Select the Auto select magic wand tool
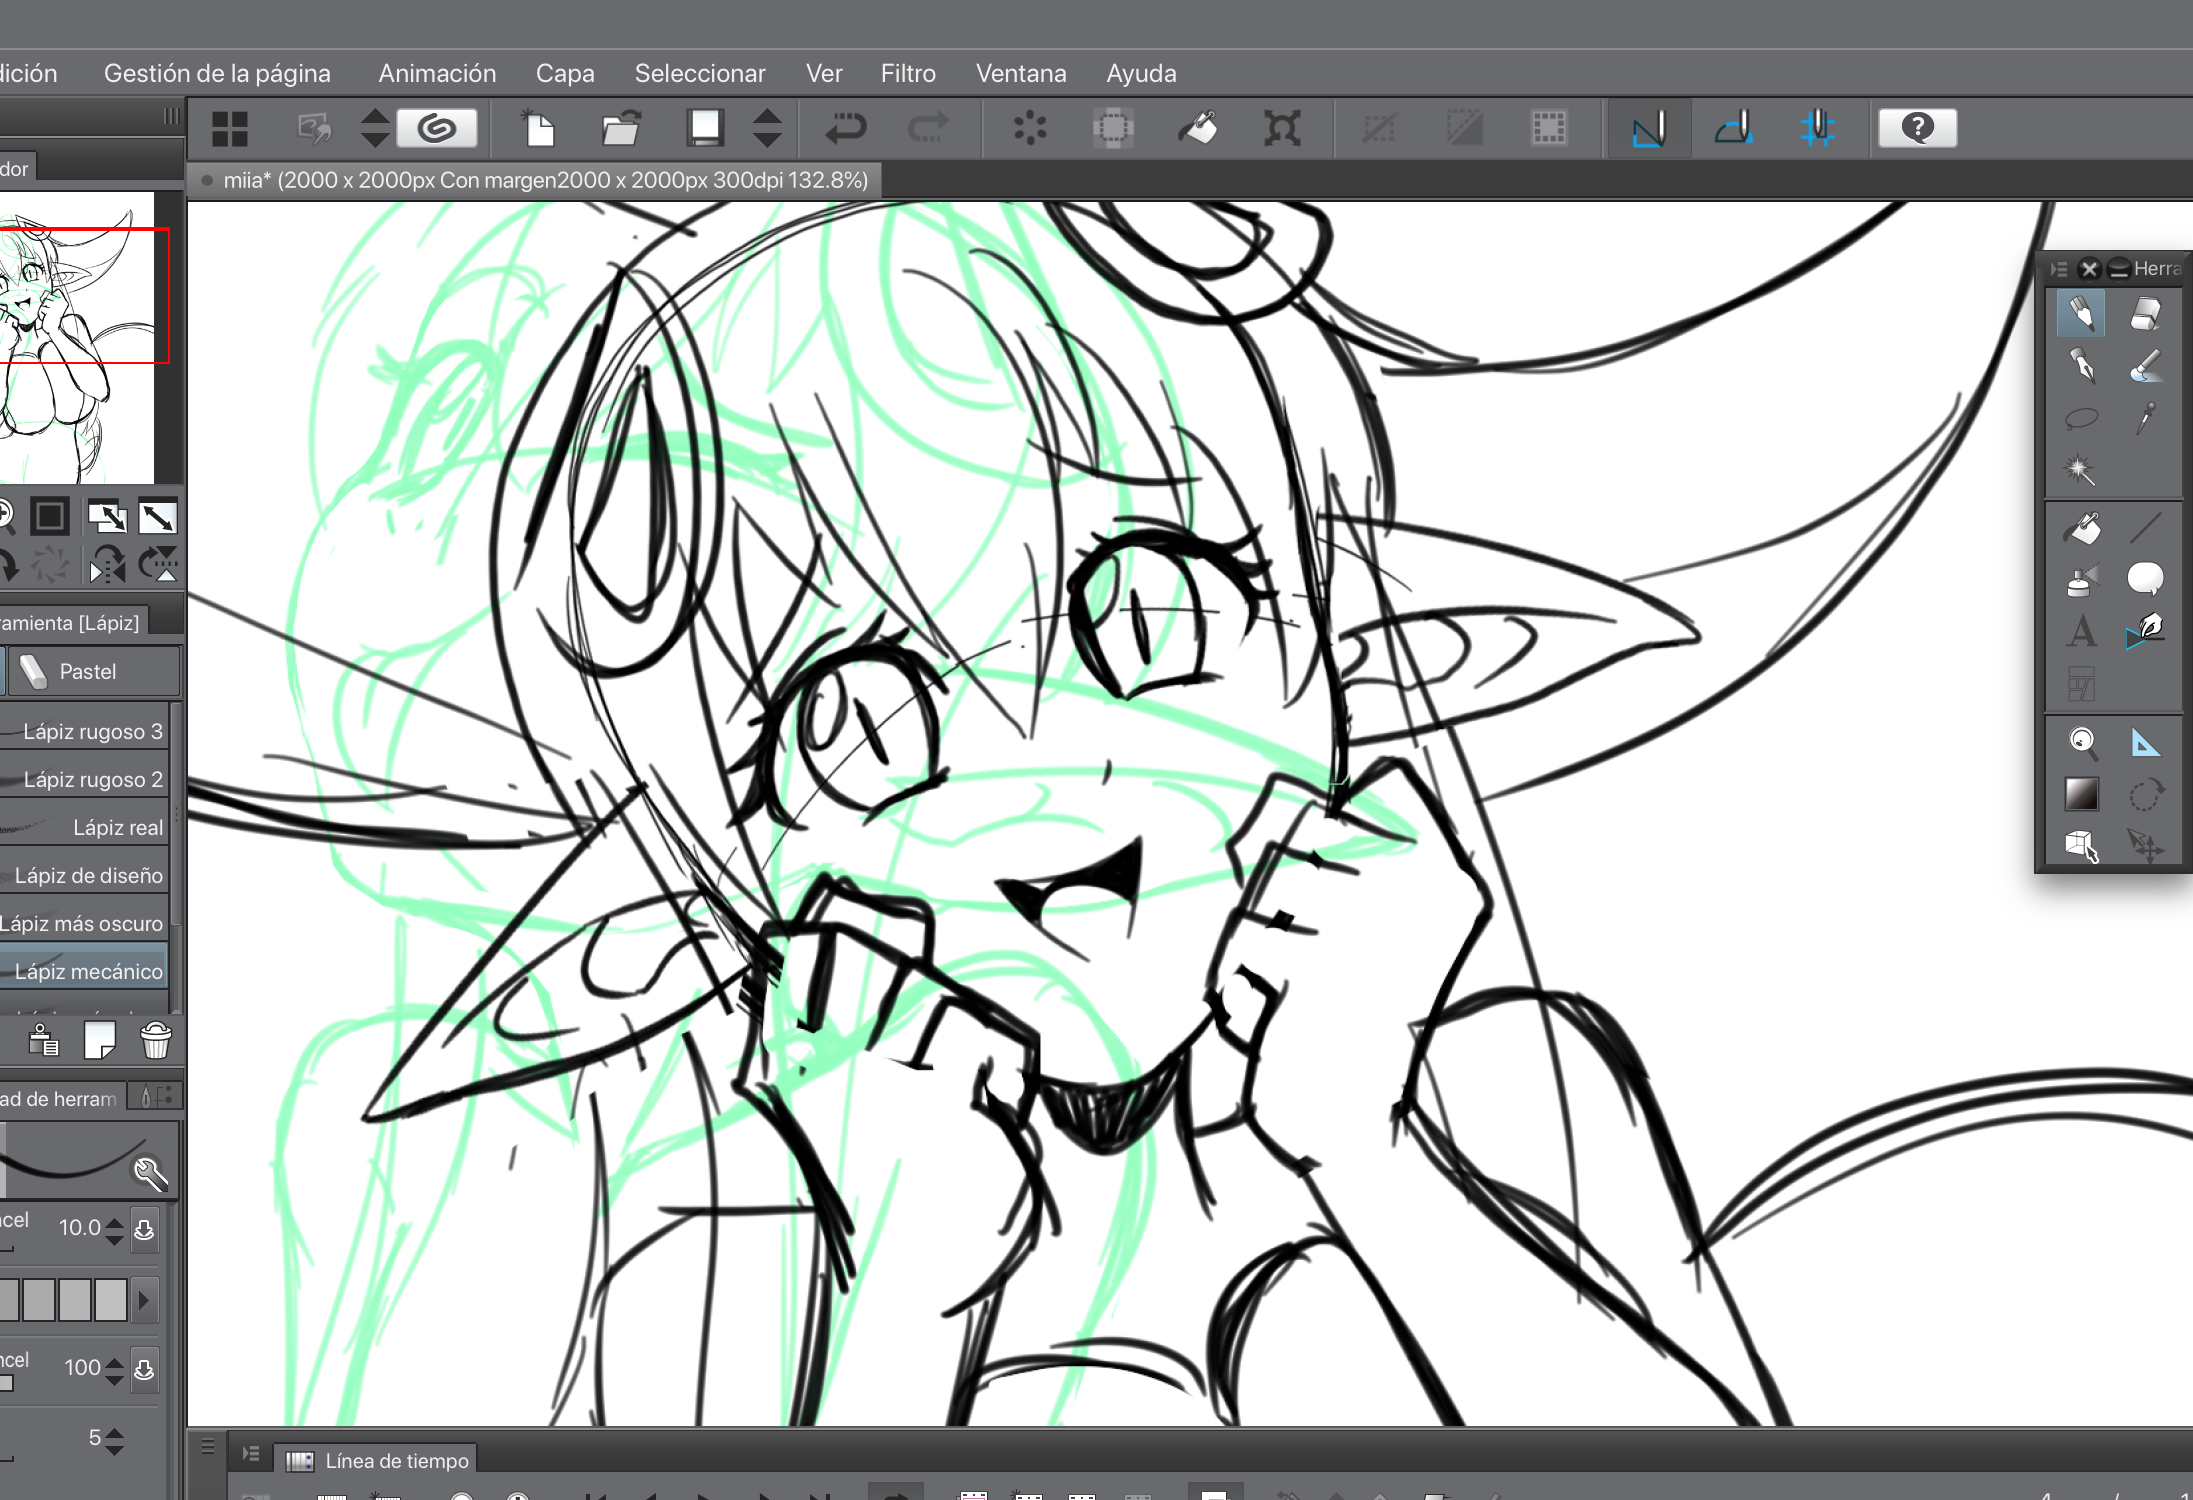This screenshot has width=2193, height=1500. pyautogui.click(x=2080, y=470)
